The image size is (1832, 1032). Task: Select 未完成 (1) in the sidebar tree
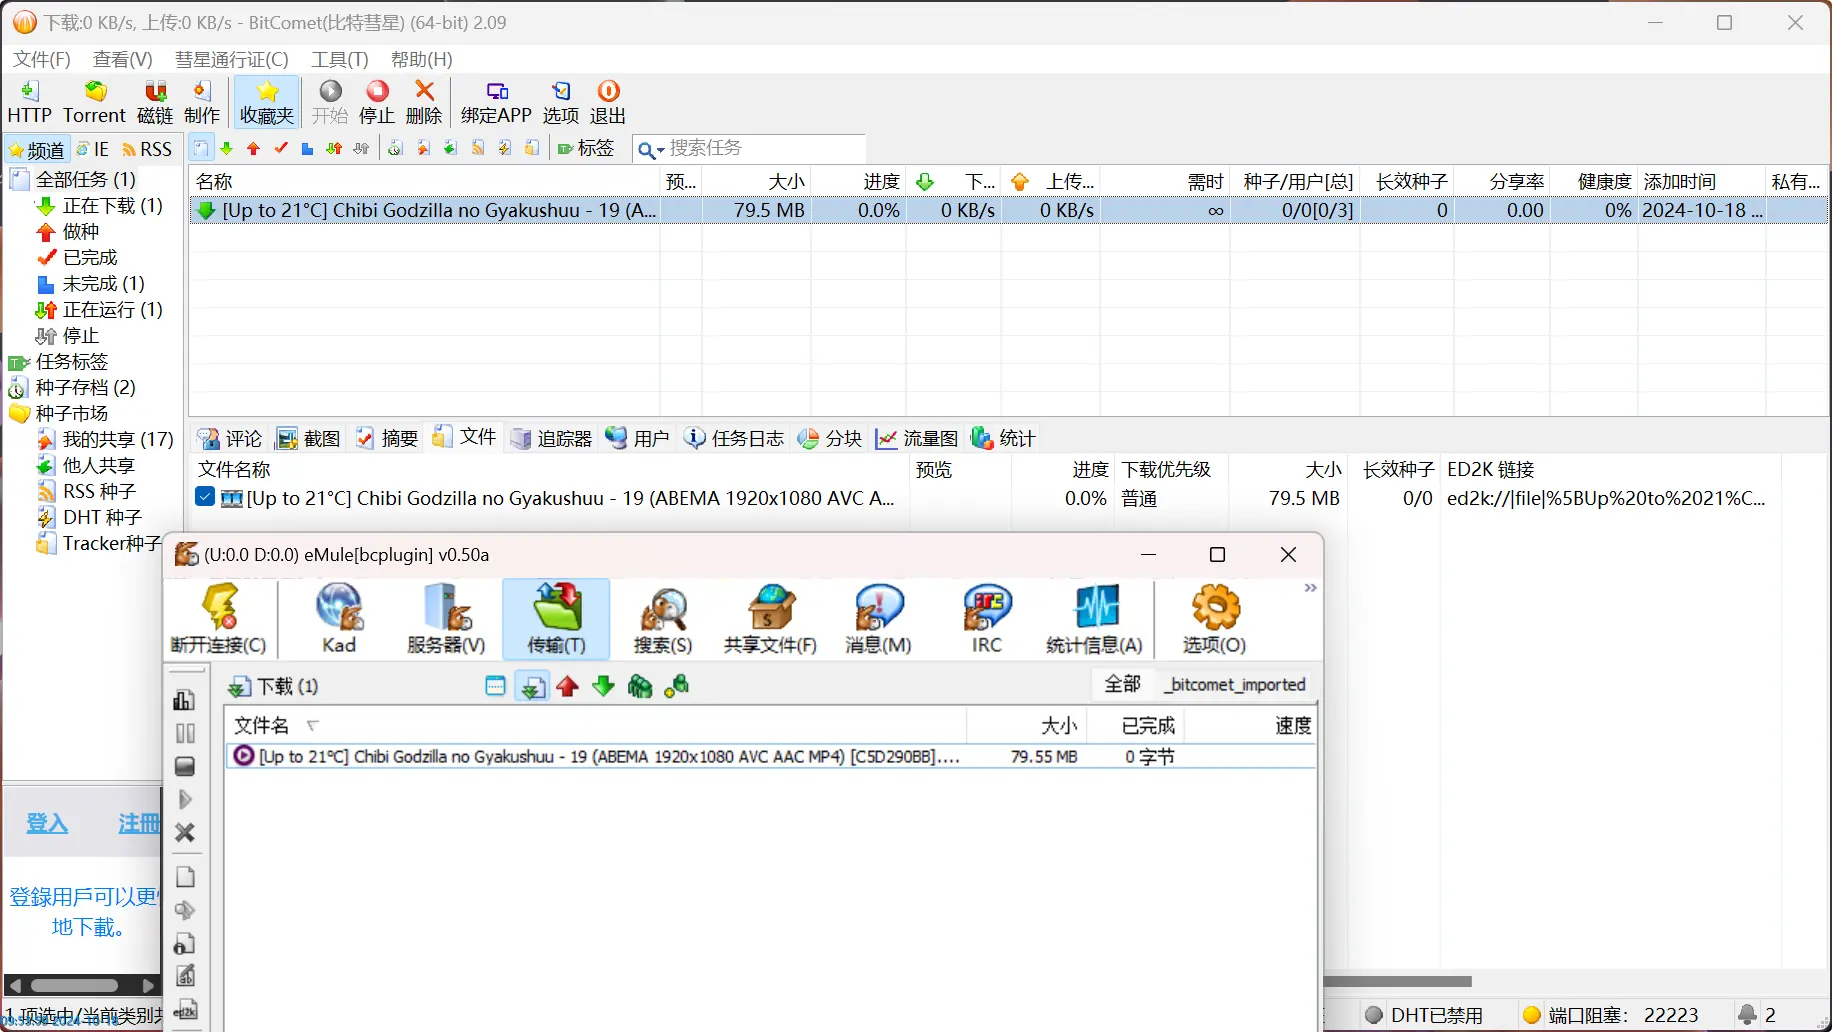tap(91, 283)
